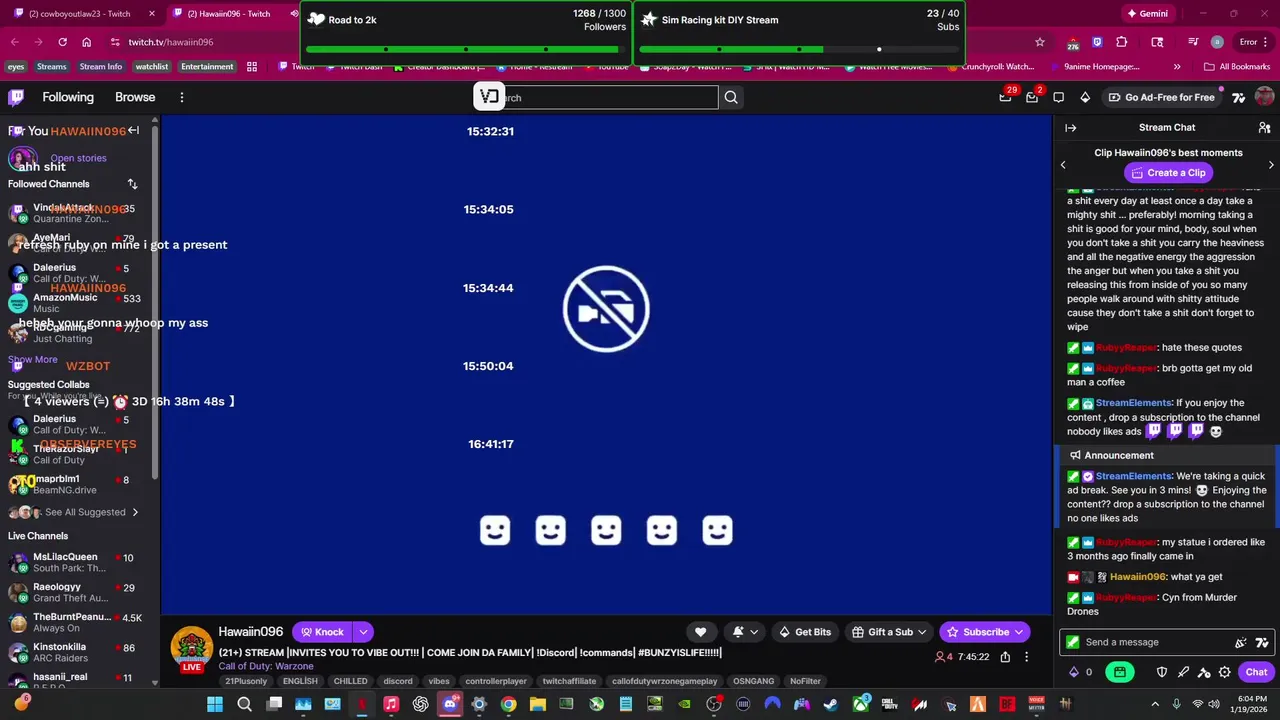Expand the Knock button dropdown arrow
1280x720 pixels.
tap(363, 632)
